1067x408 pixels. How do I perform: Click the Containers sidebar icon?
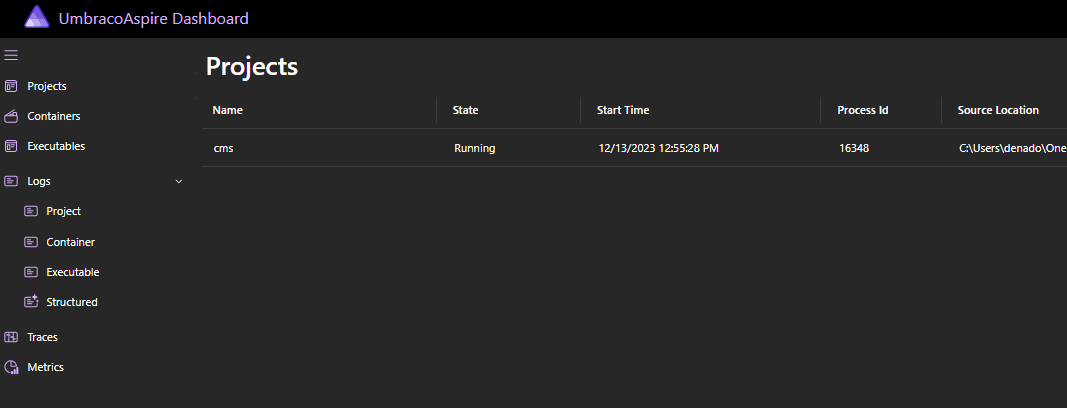(x=11, y=116)
